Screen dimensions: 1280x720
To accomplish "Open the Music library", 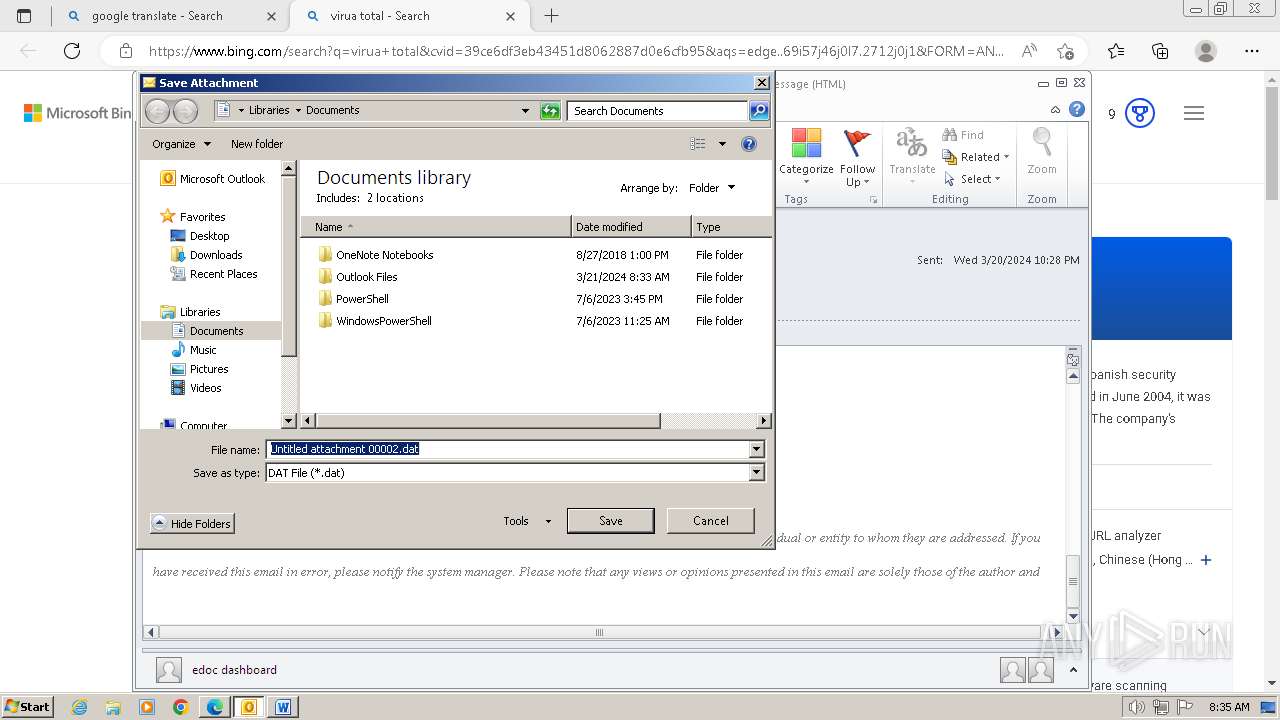I will [x=203, y=350].
